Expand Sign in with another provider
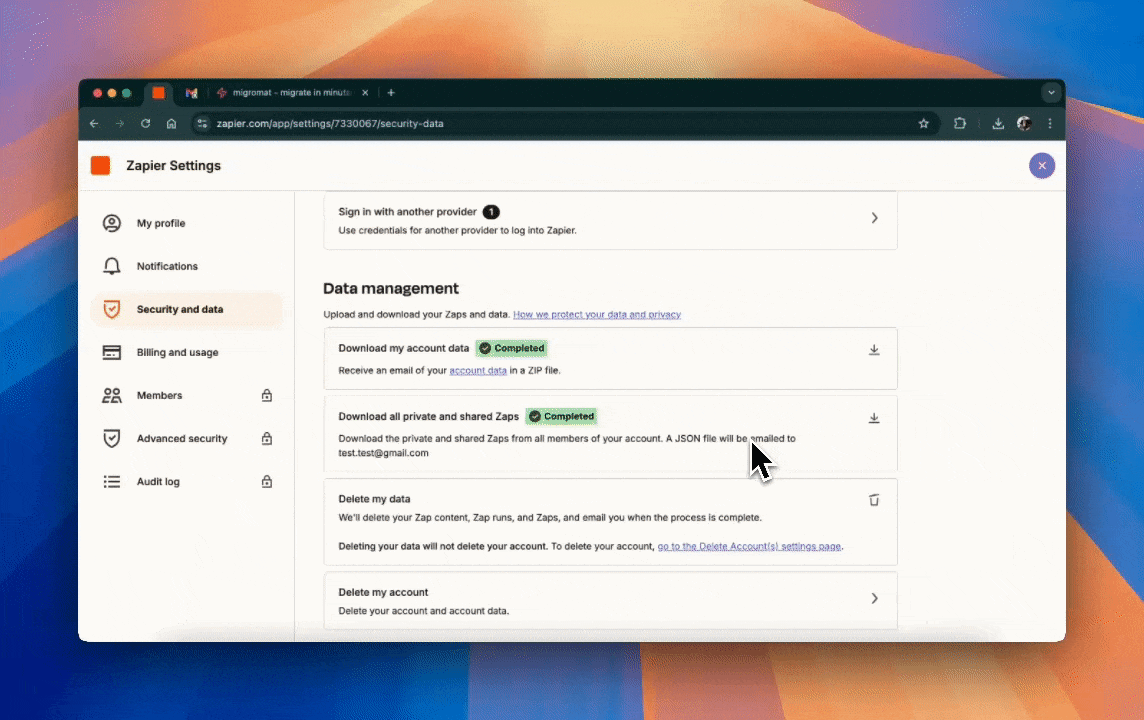 873,218
